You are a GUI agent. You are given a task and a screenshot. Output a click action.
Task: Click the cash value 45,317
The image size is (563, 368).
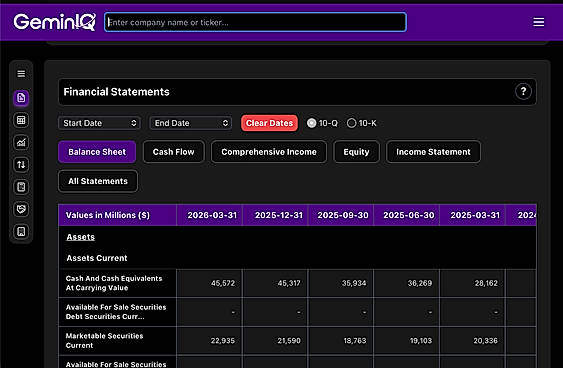pos(289,283)
